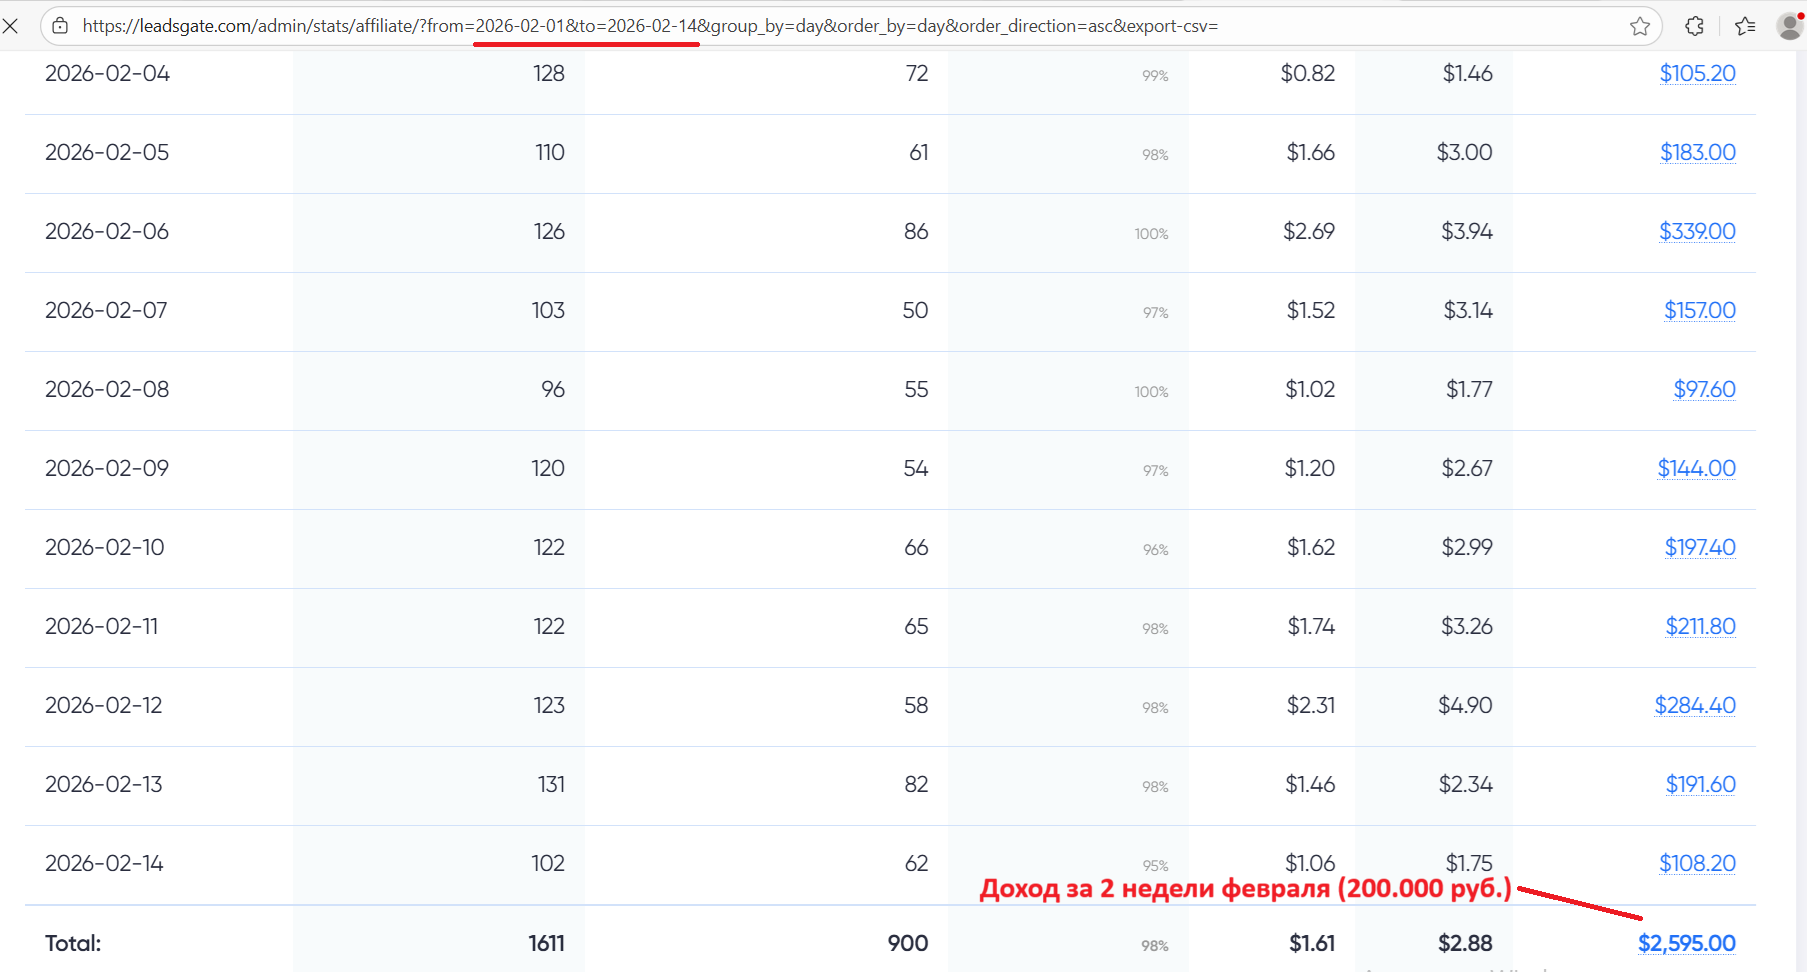Open the $197.40 earnings link
The image size is (1807, 972).
tap(1699, 548)
